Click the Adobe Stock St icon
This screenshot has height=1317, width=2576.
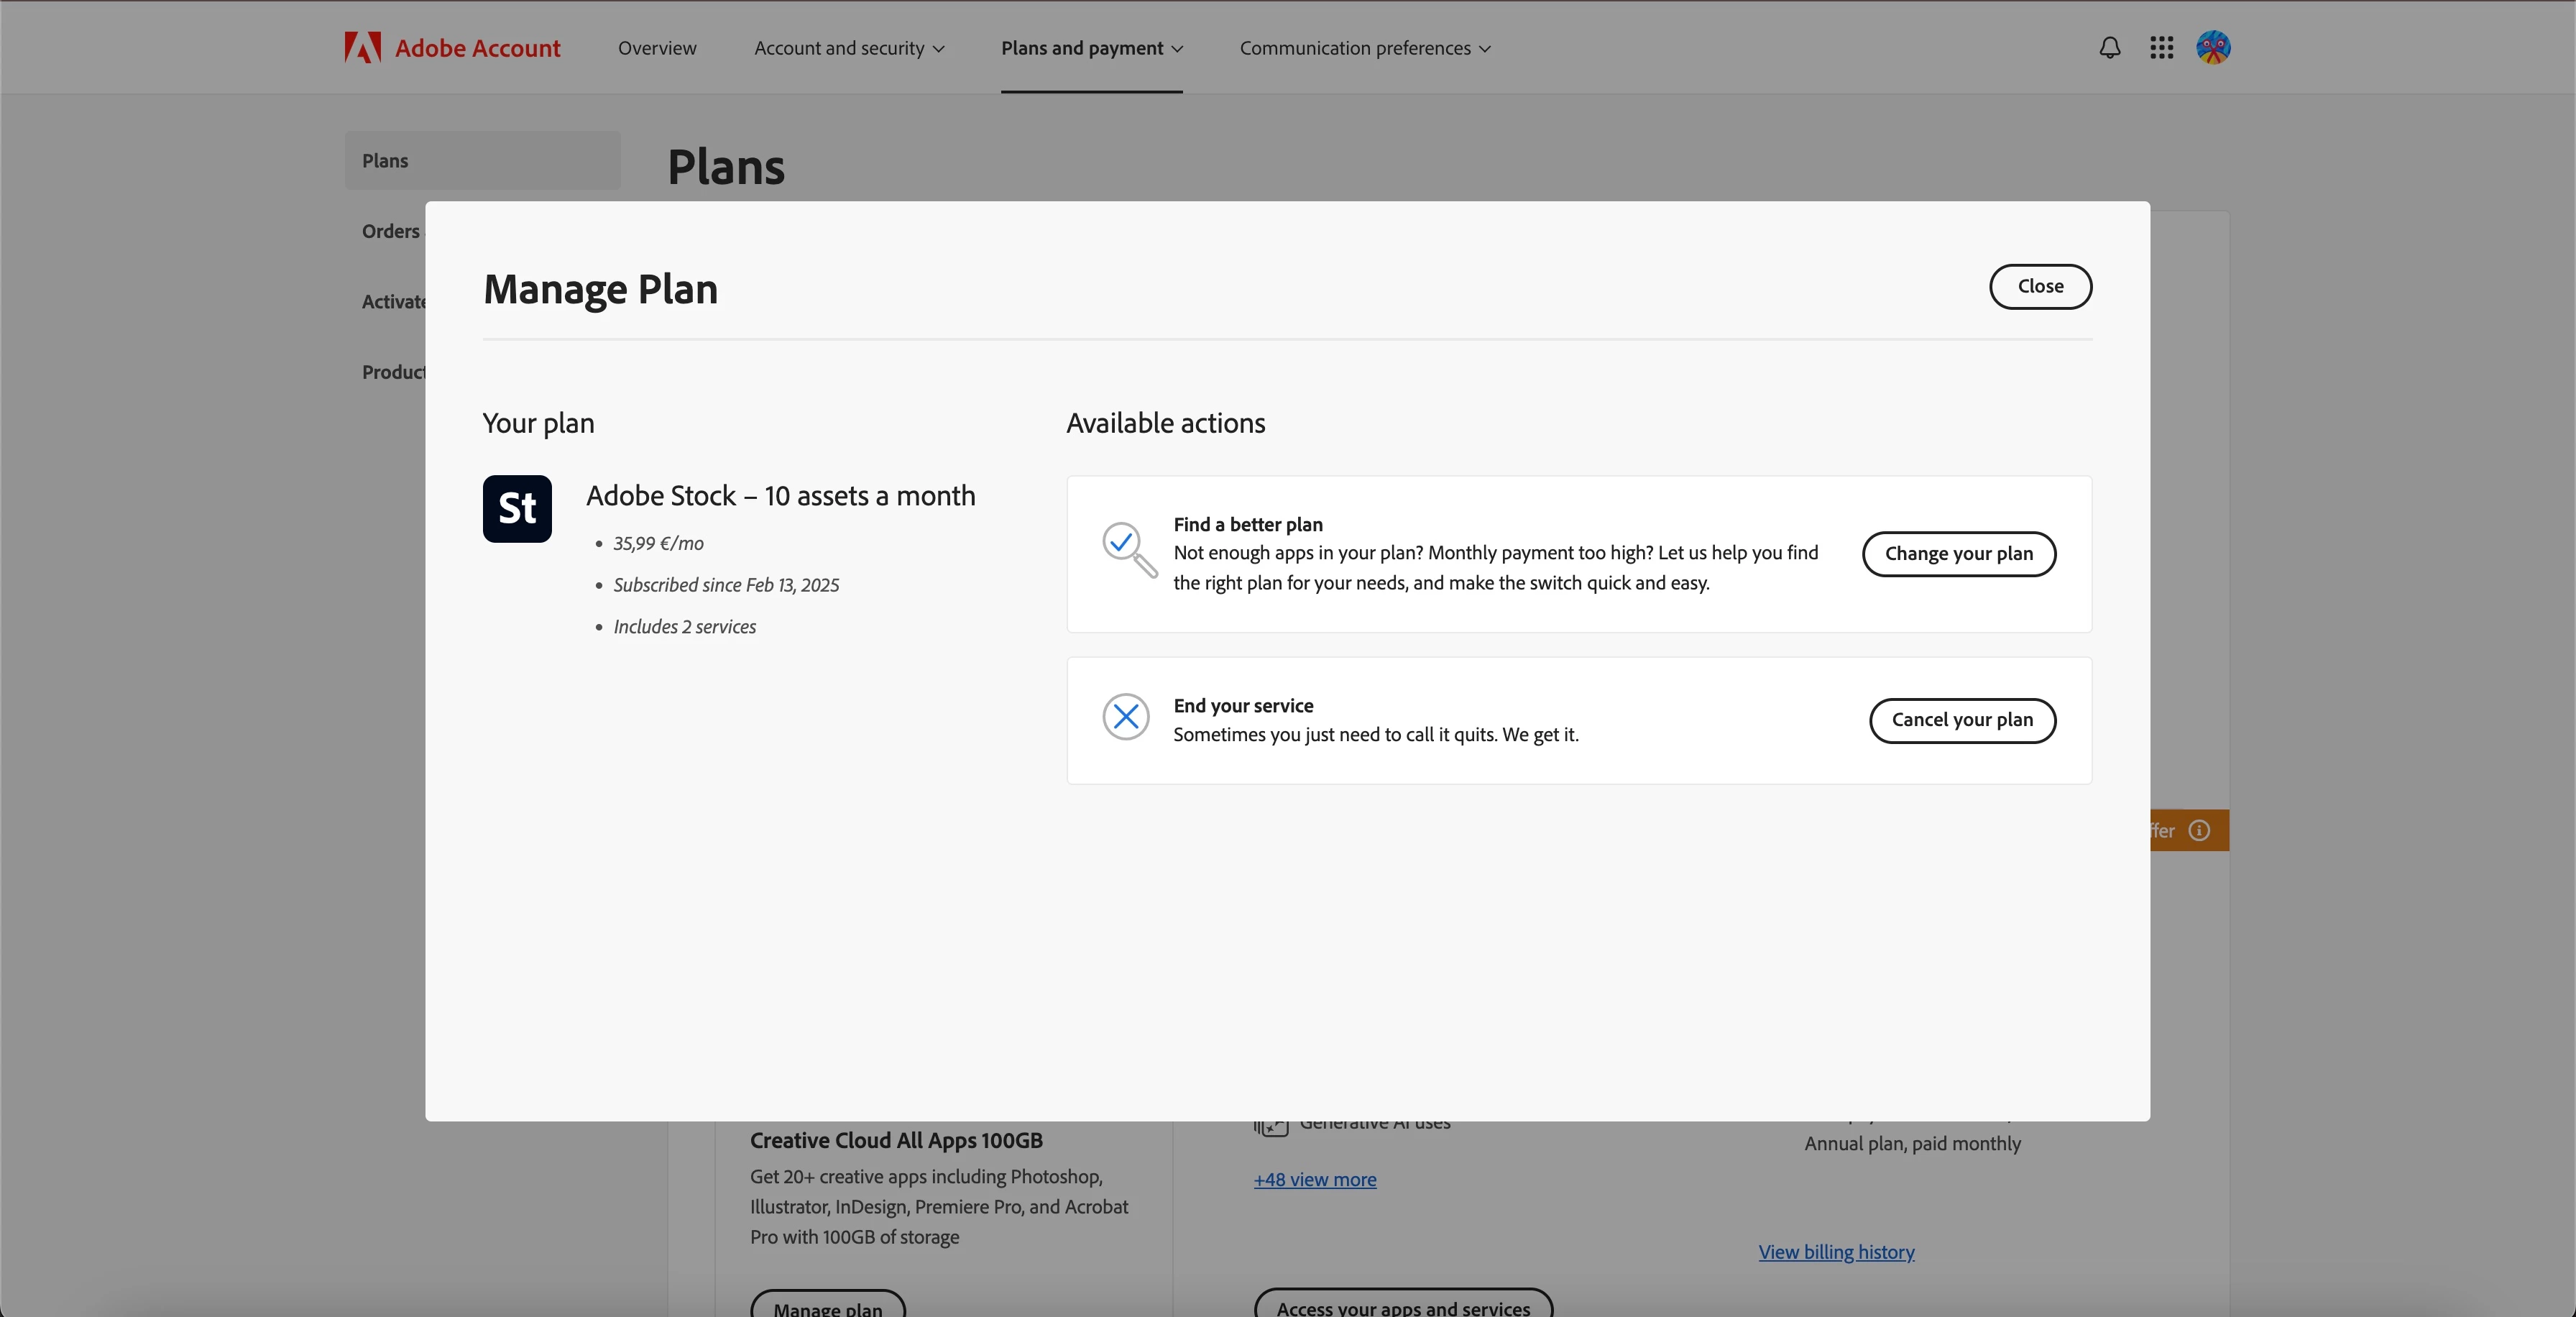pos(517,508)
